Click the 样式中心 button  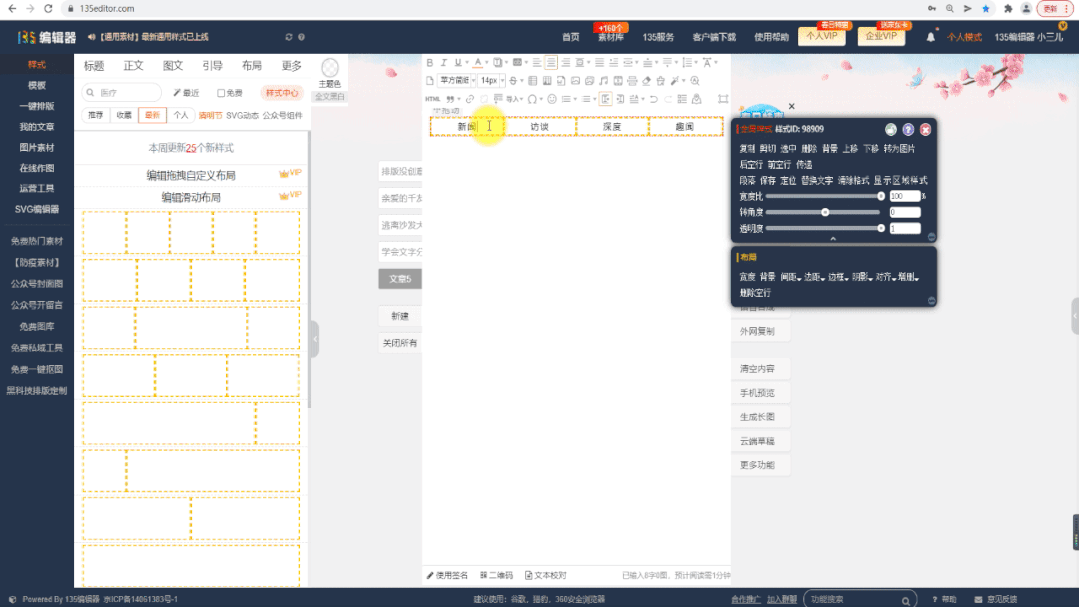[x=281, y=93]
